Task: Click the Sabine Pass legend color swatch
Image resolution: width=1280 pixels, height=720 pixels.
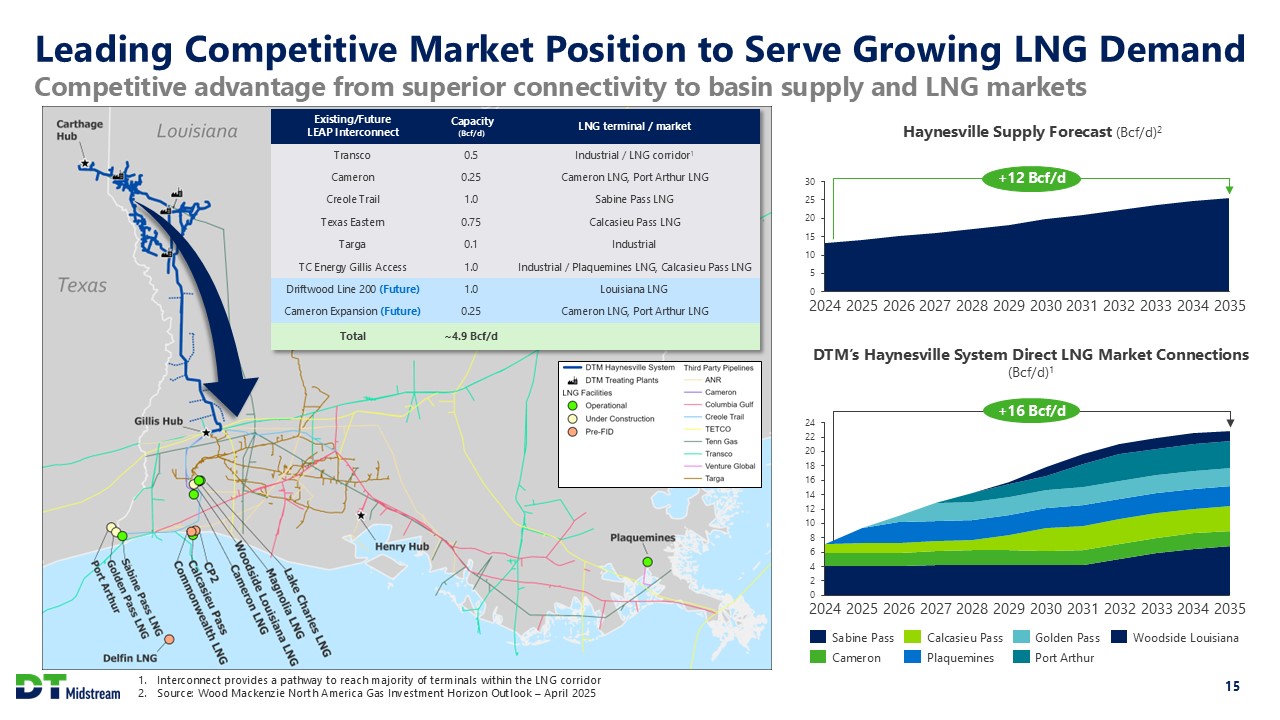Action: (819, 638)
